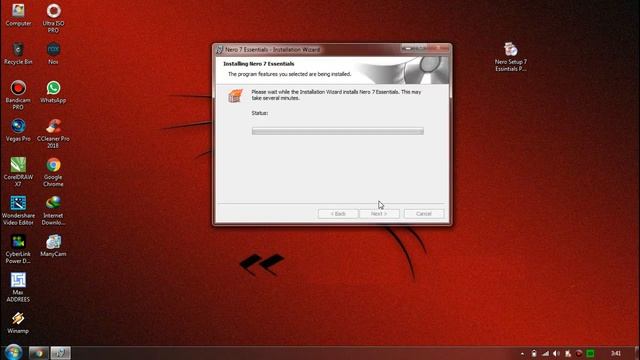Open the network signal tray icon
Viewport: 640px width, 360px height.
(545, 353)
